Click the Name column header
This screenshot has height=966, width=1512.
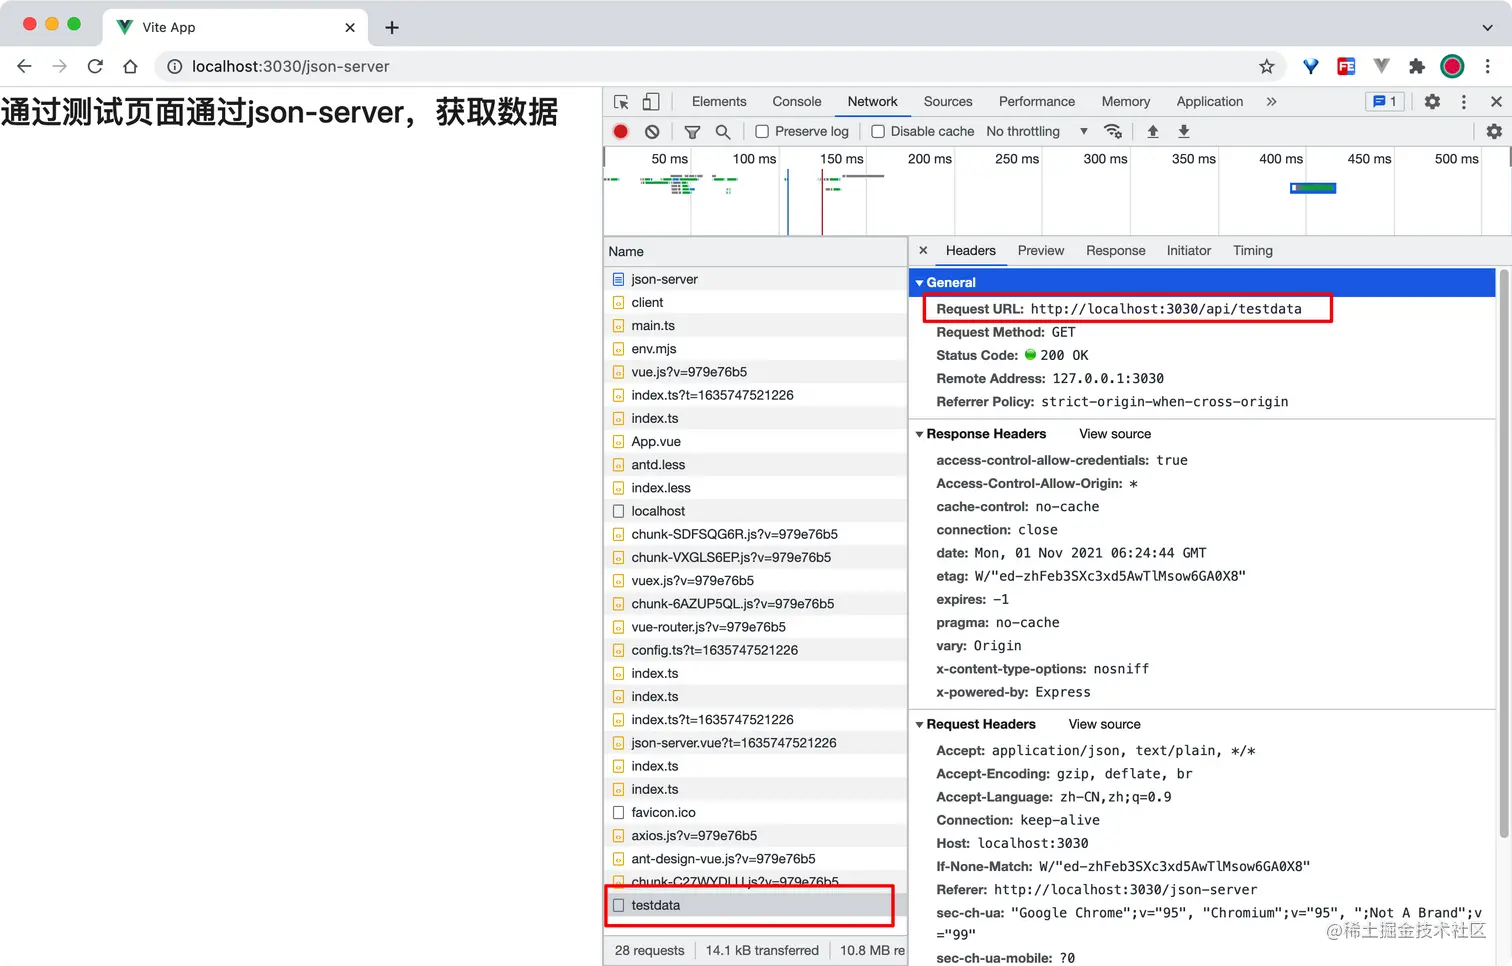pyautogui.click(x=755, y=252)
